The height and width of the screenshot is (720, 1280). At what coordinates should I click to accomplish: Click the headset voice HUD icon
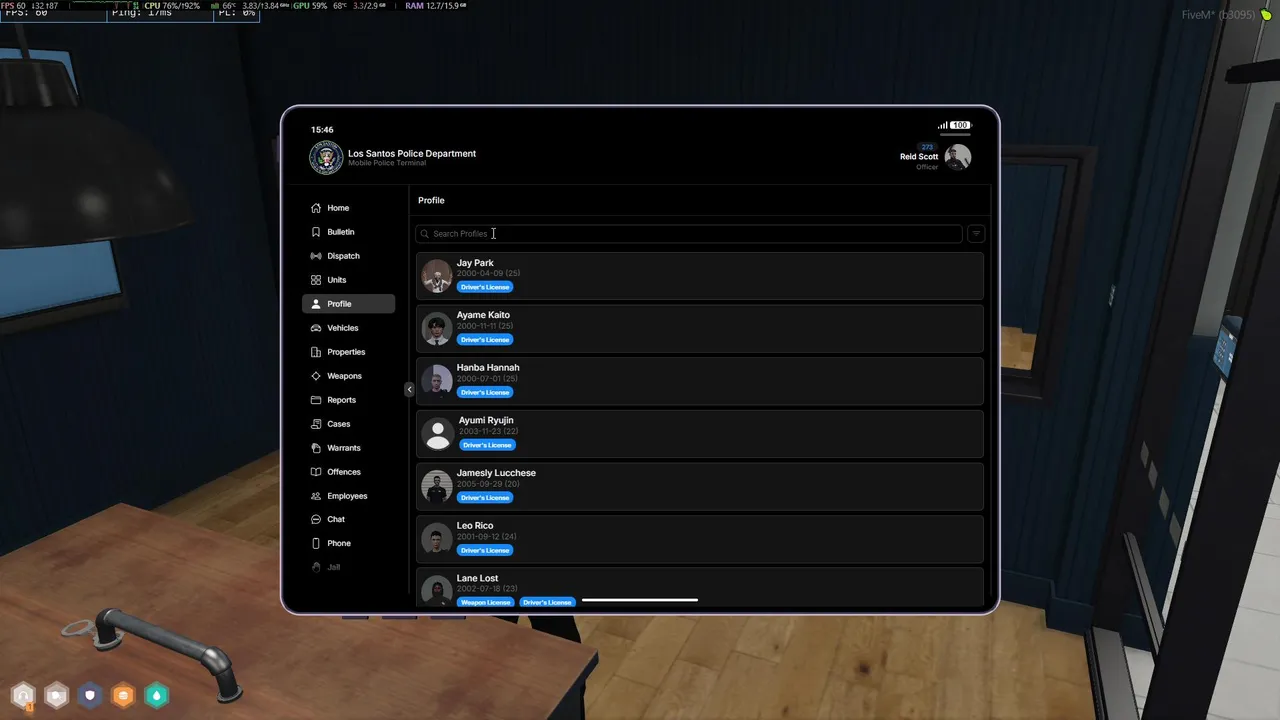[x=23, y=695]
